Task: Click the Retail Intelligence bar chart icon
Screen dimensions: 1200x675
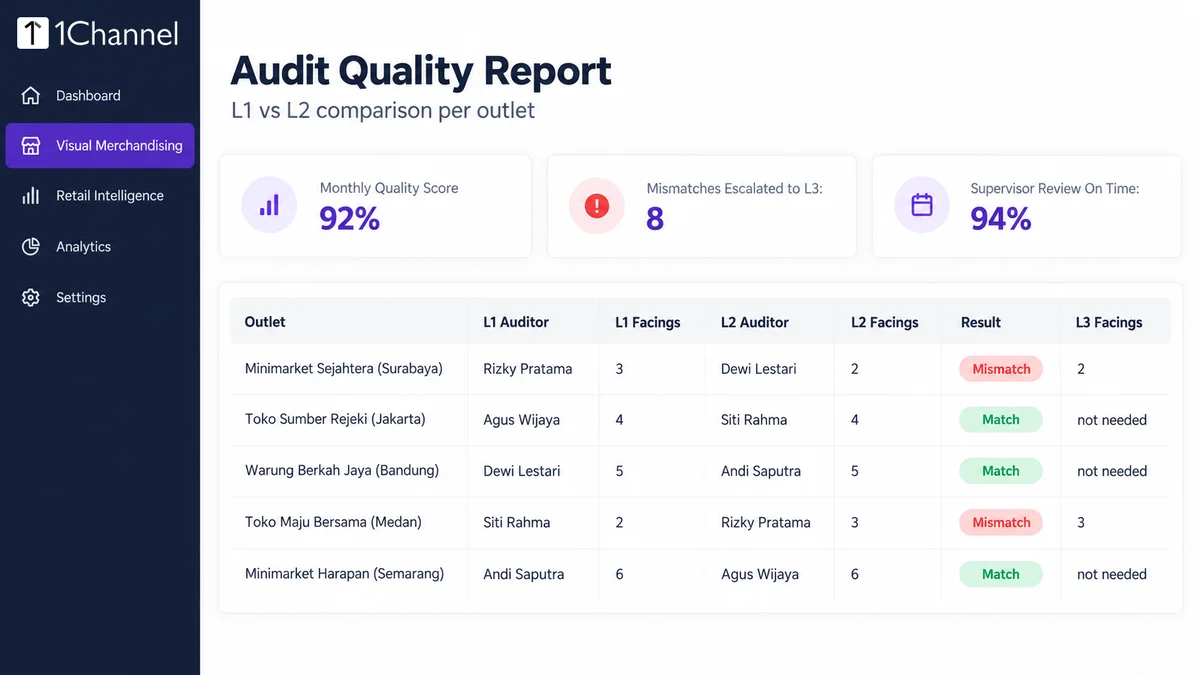Action: [x=31, y=196]
